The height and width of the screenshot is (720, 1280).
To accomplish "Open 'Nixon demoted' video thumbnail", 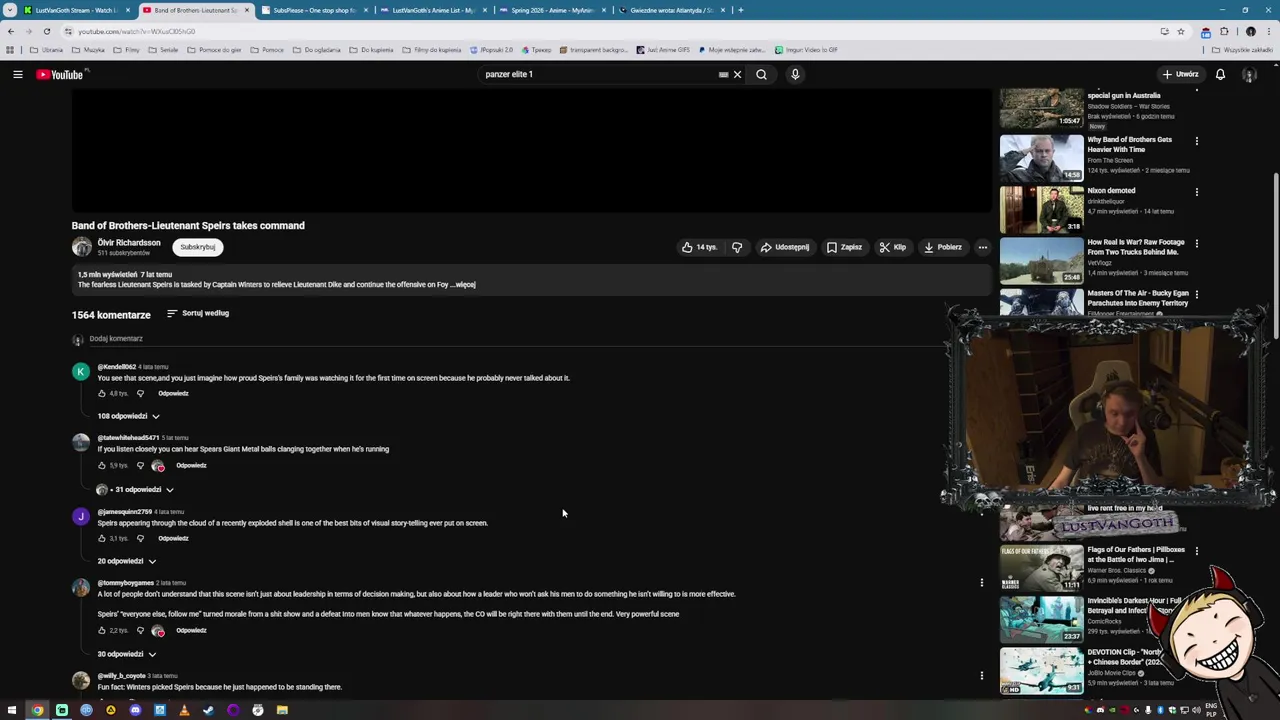I will [1041, 209].
